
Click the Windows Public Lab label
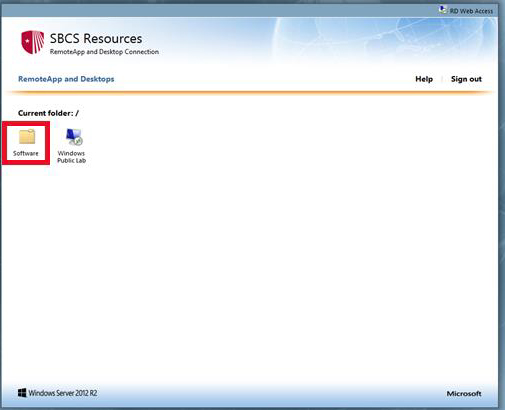coord(71,157)
